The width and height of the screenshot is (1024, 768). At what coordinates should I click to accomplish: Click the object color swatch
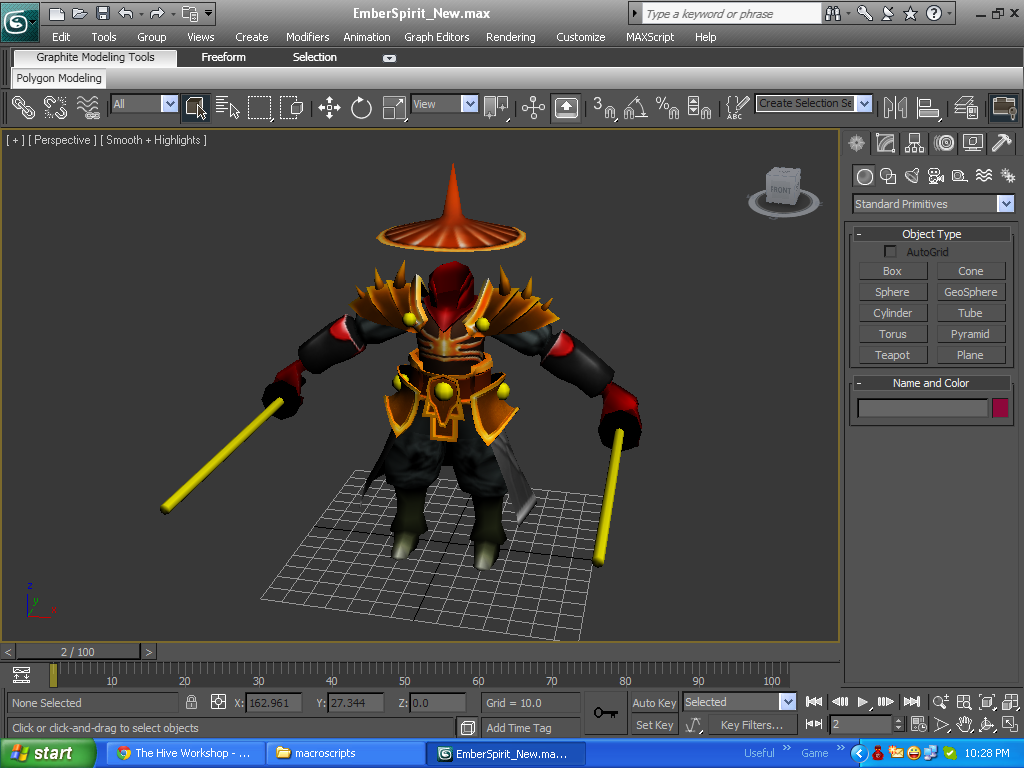[1000, 408]
